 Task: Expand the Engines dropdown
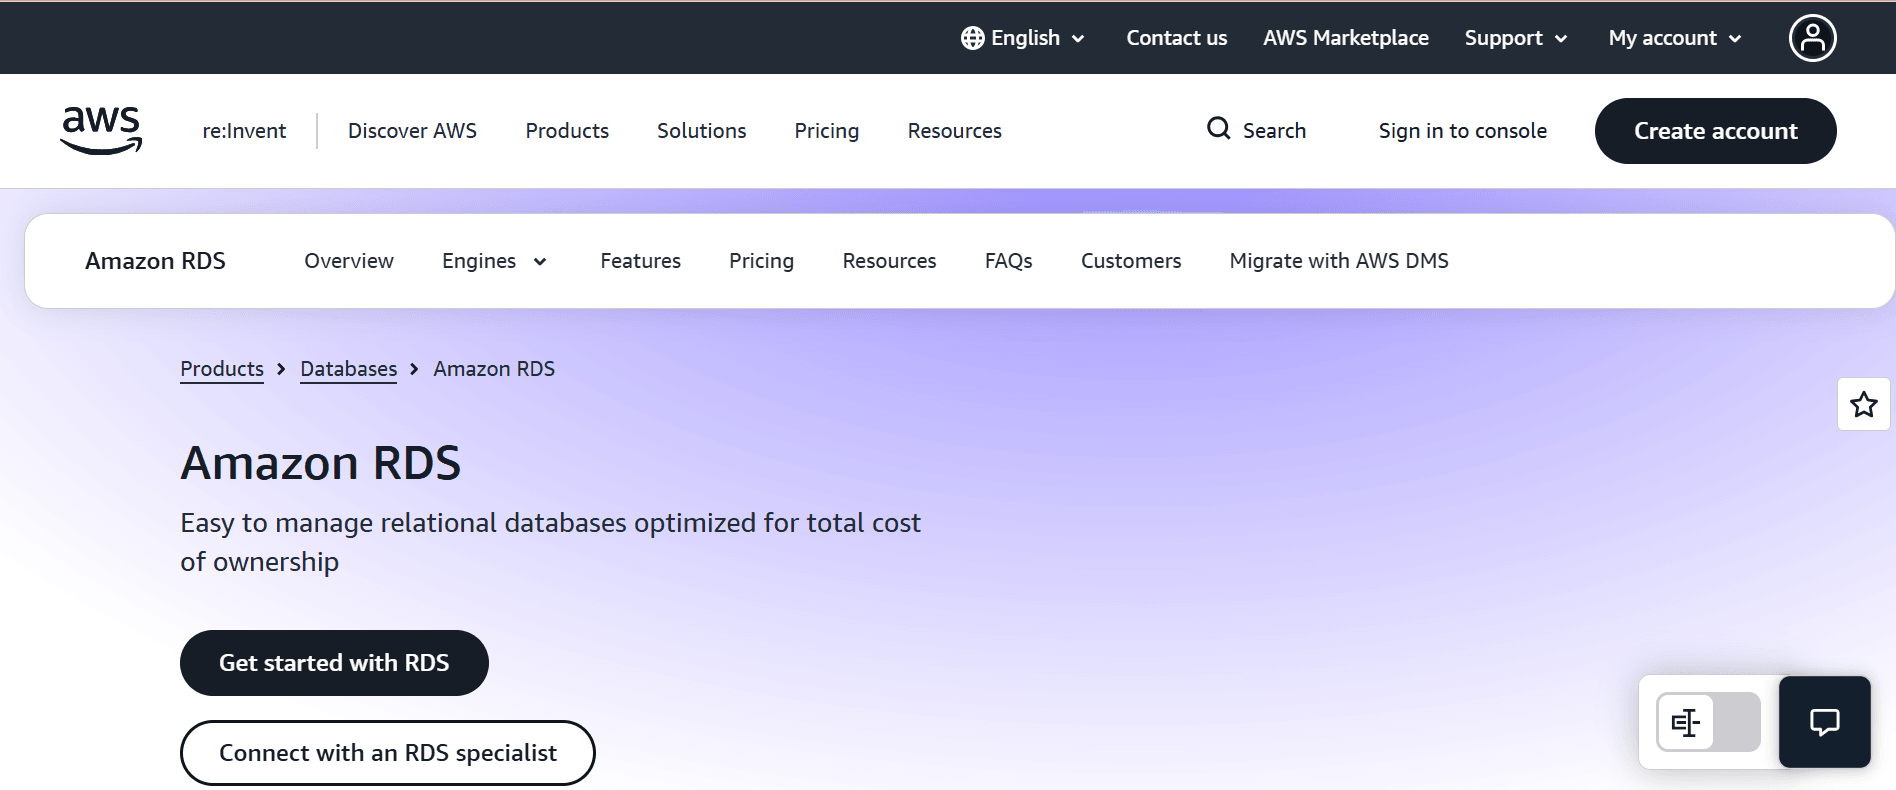coord(494,261)
